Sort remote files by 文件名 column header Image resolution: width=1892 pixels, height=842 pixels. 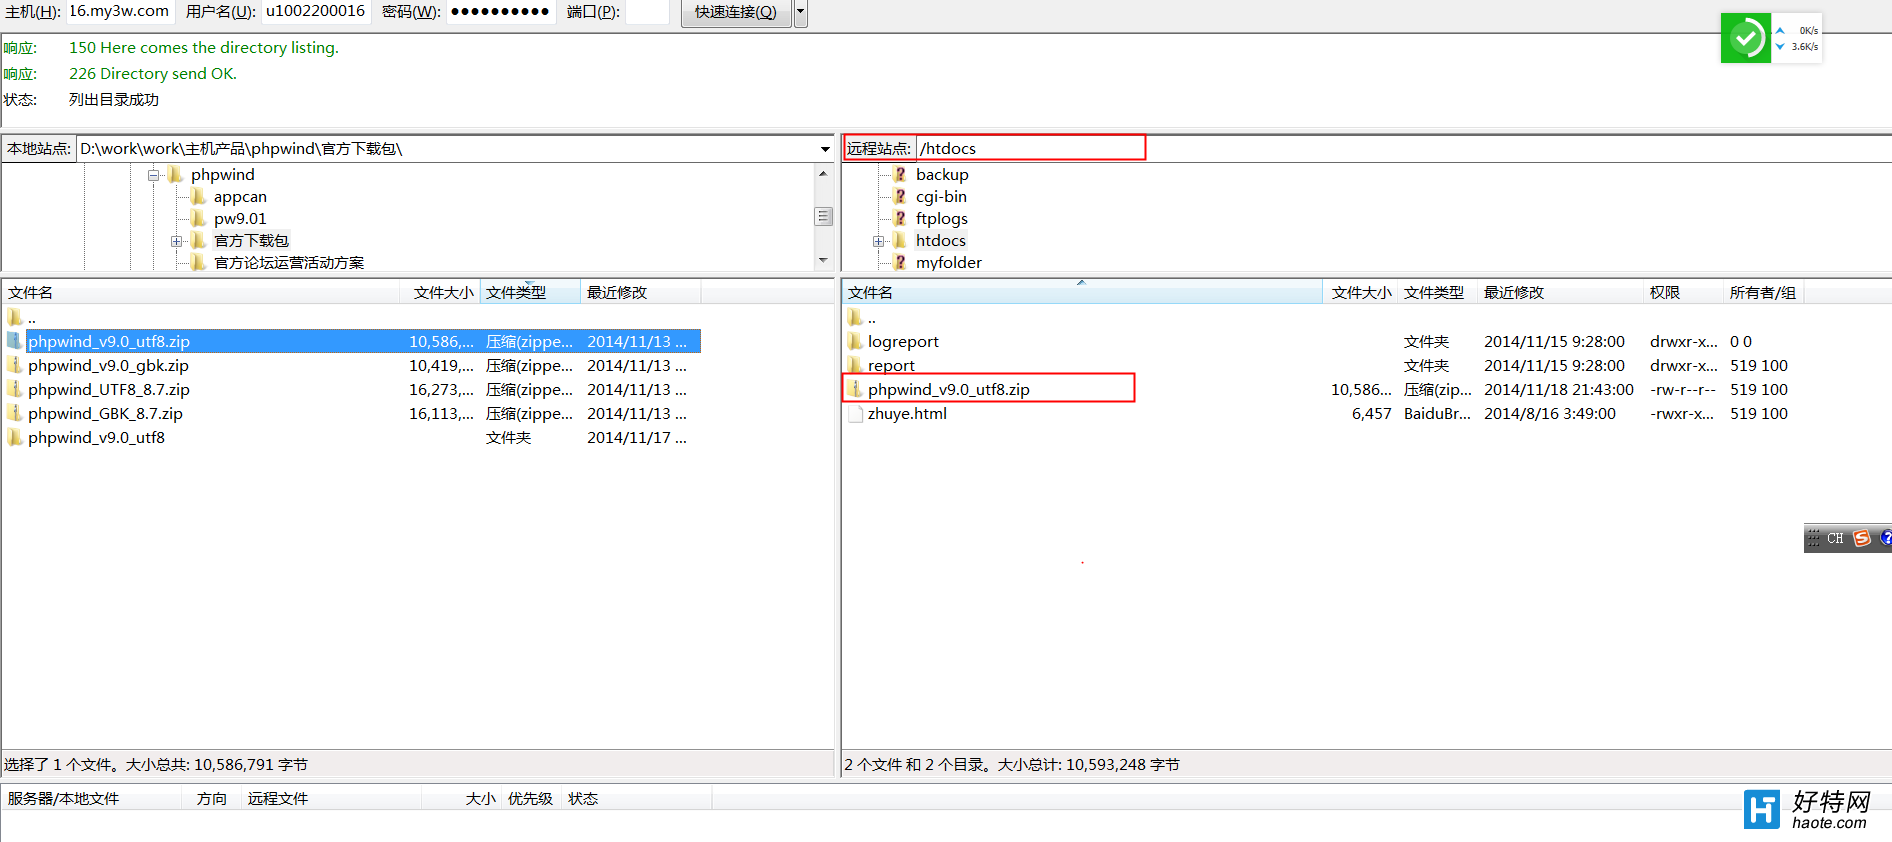tap(1082, 293)
